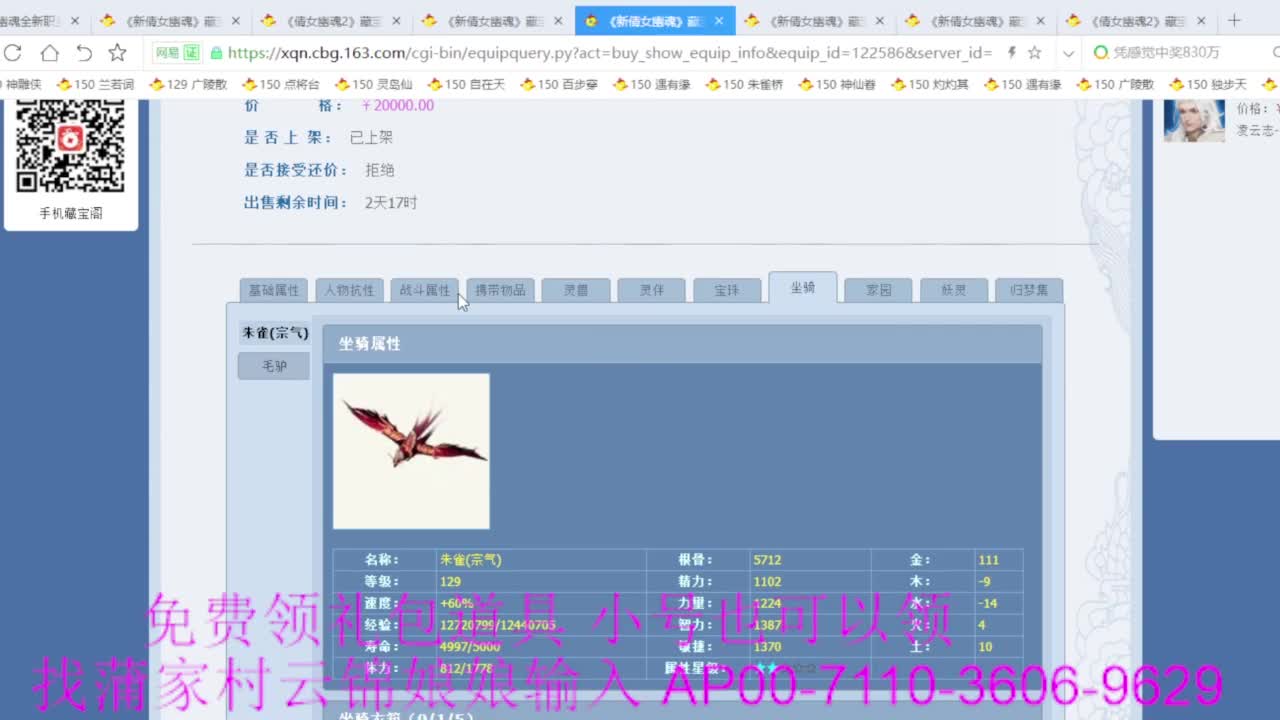The image size is (1280, 720).
Task: Click the 精力 value 1102
Action: point(767,581)
